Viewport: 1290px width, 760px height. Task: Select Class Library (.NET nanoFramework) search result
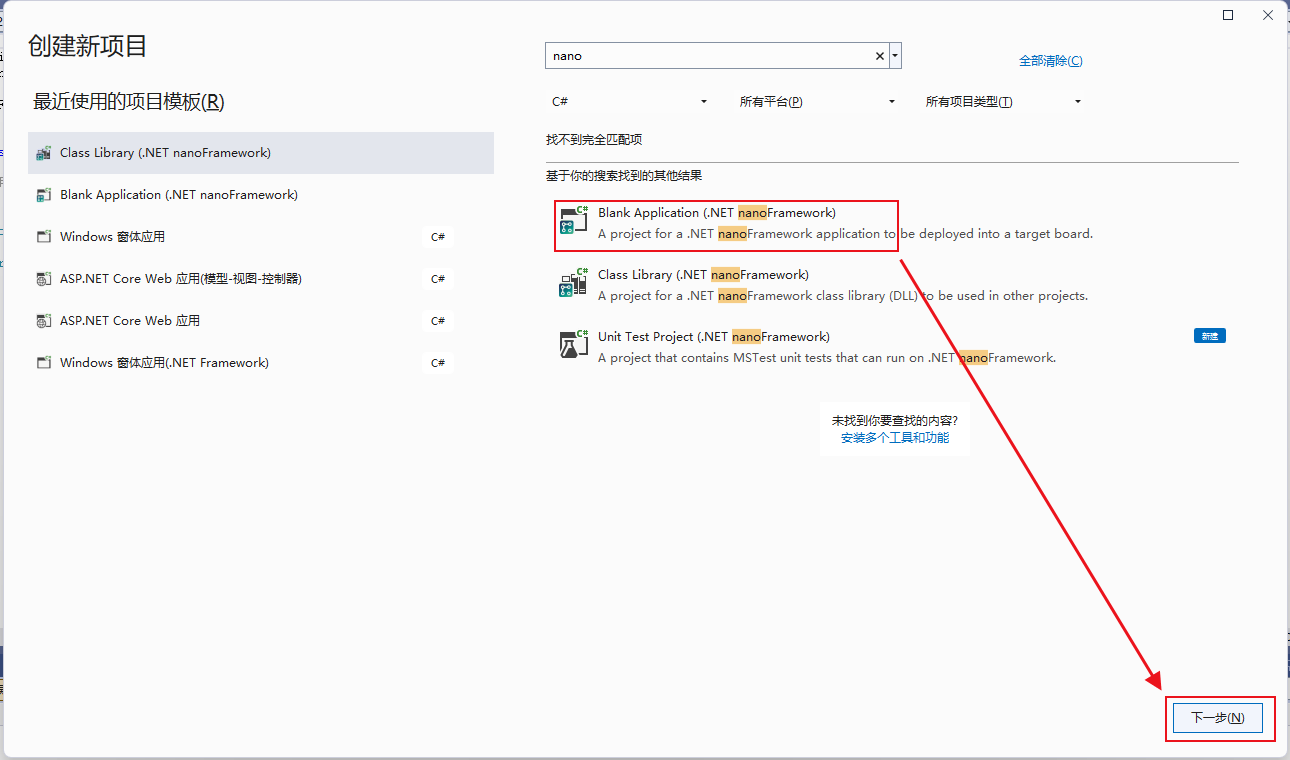pos(892,285)
